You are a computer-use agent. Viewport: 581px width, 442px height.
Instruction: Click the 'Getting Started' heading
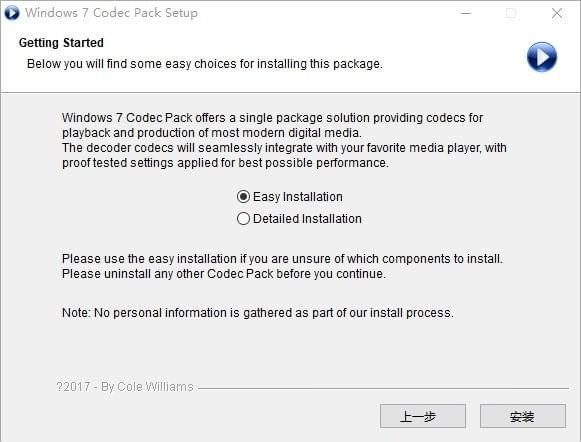pos(61,43)
